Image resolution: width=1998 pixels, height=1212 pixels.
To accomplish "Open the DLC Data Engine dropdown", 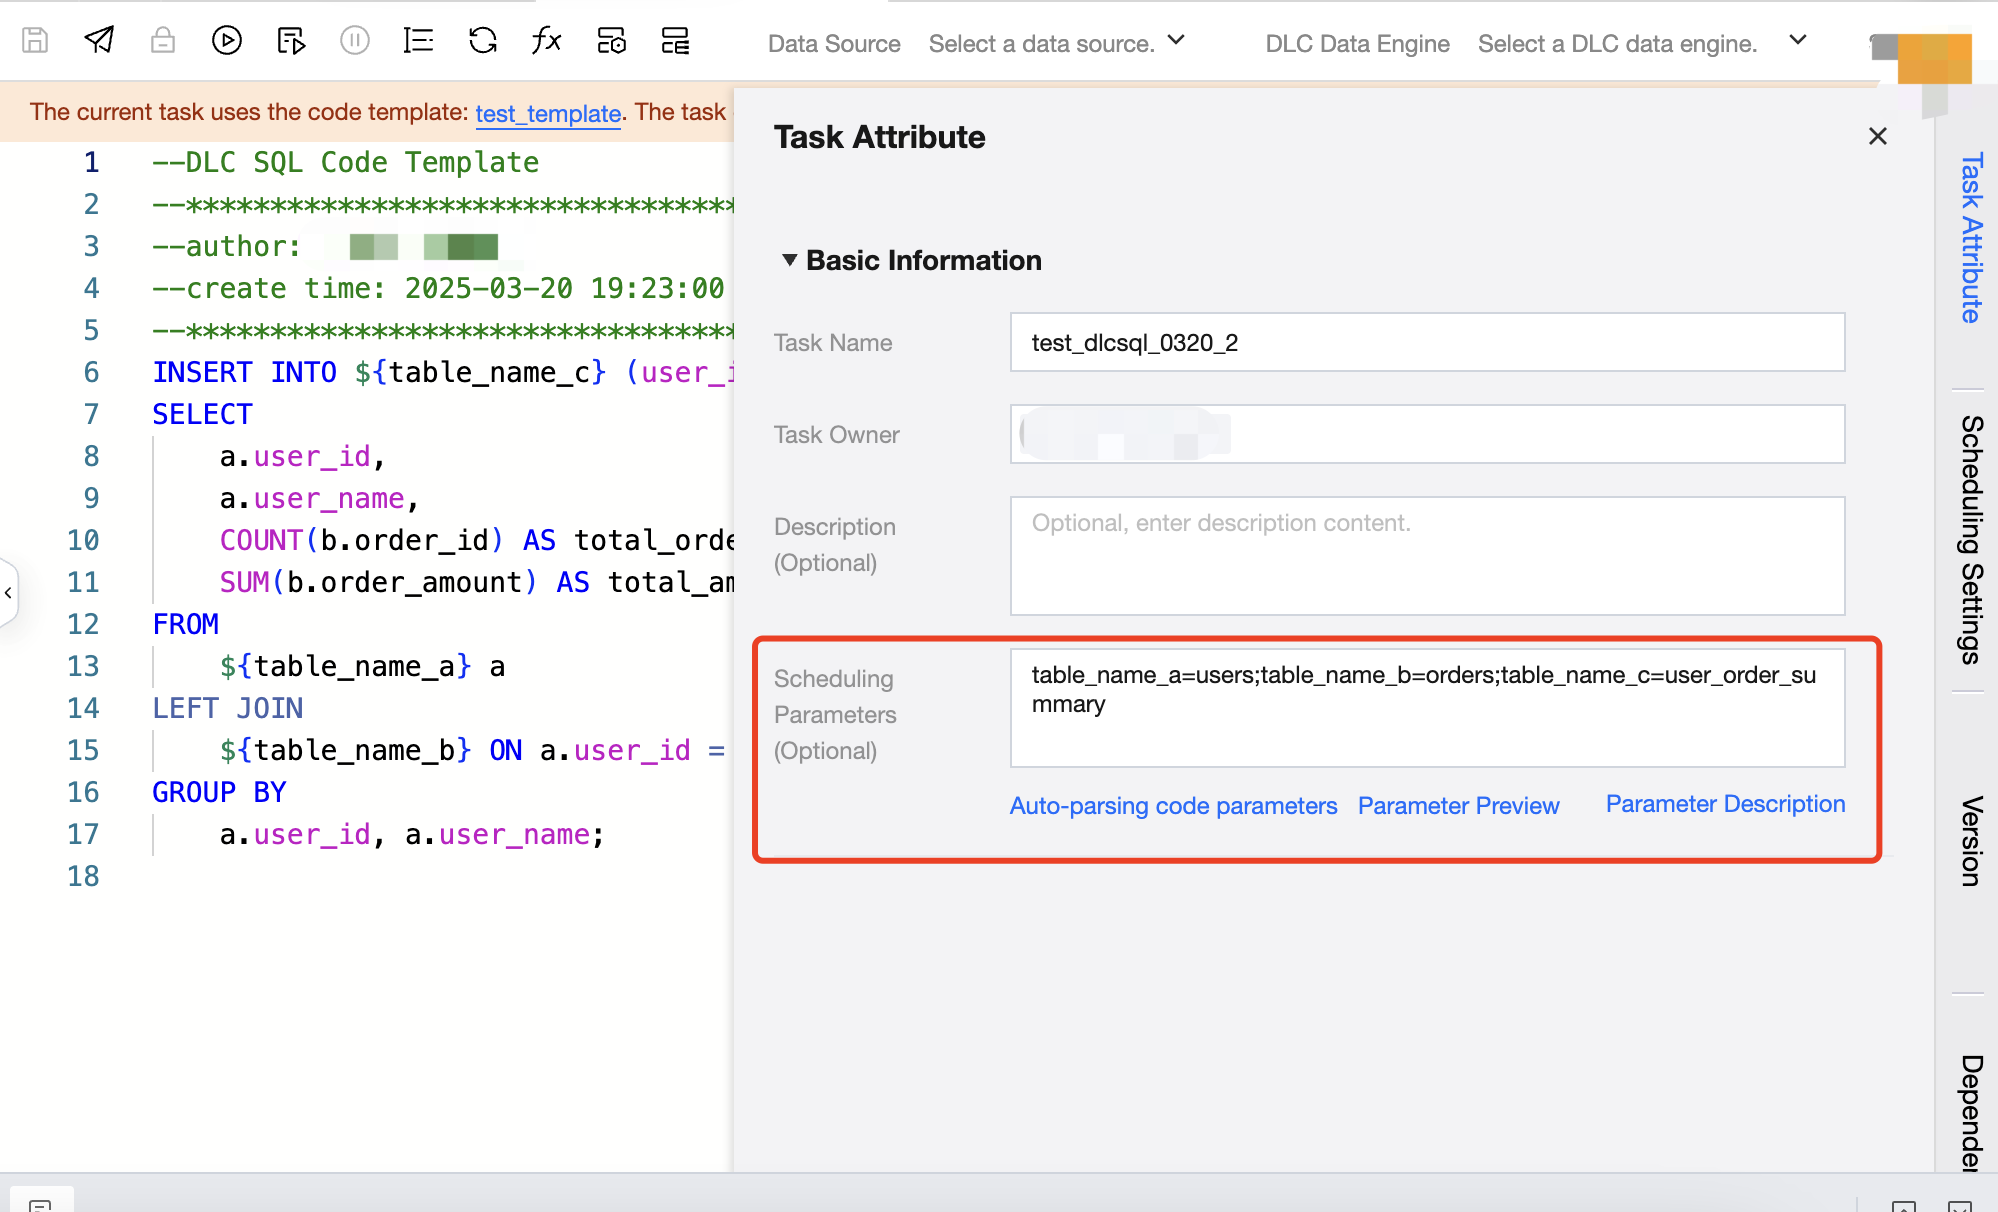I will point(1641,43).
